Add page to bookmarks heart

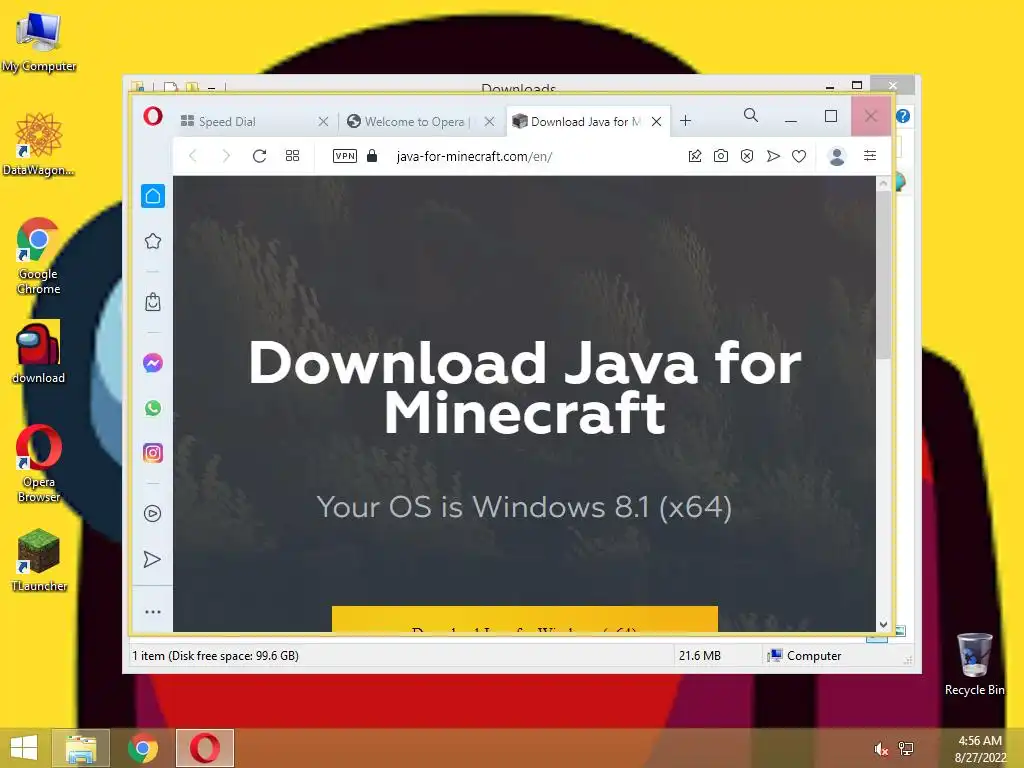click(x=799, y=156)
